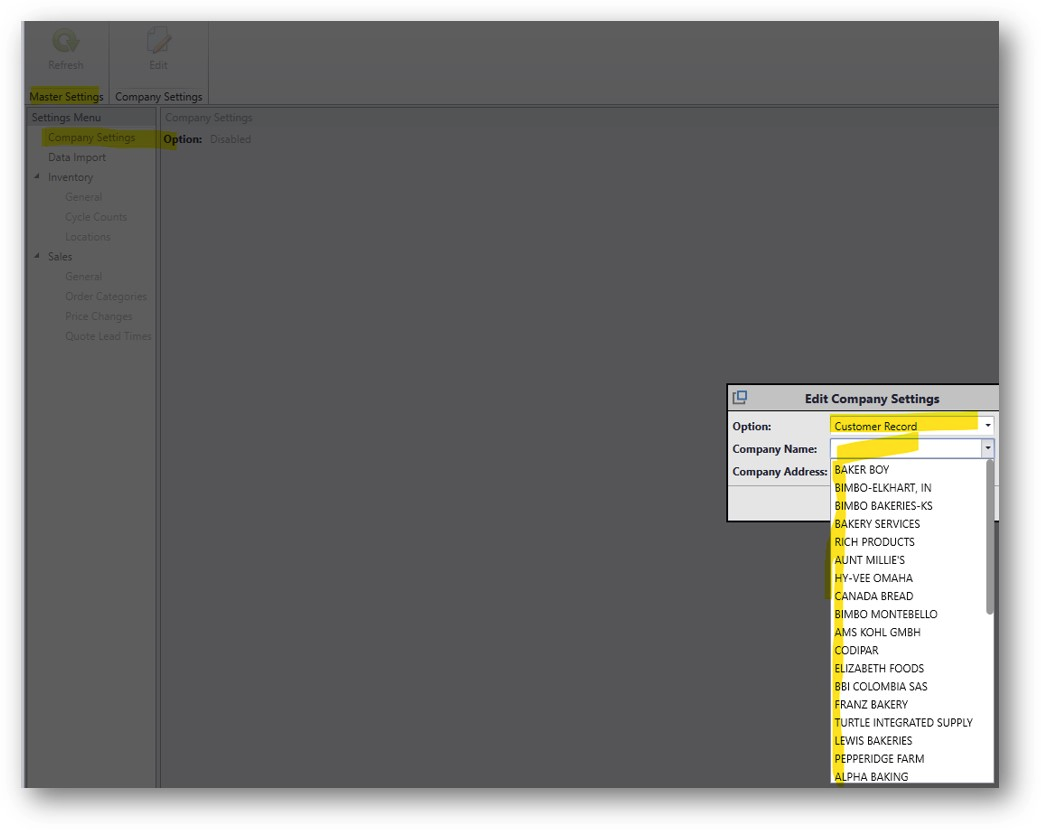This screenshot has width=1041, height=830.
Task: Click into the Company Name input field
Action: pos(905,449)
